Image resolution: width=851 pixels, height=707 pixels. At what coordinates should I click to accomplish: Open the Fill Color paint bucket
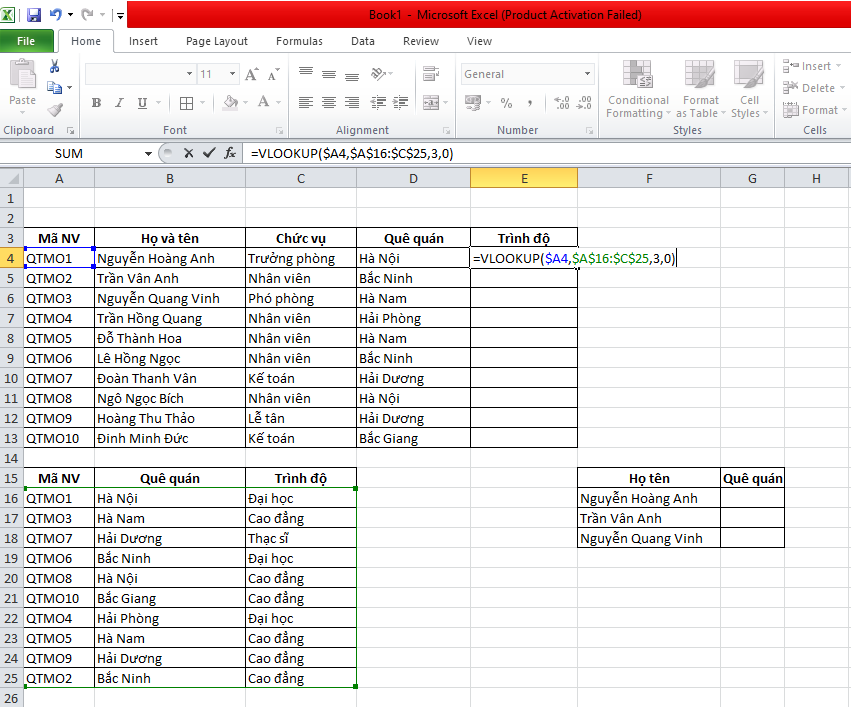231,103
